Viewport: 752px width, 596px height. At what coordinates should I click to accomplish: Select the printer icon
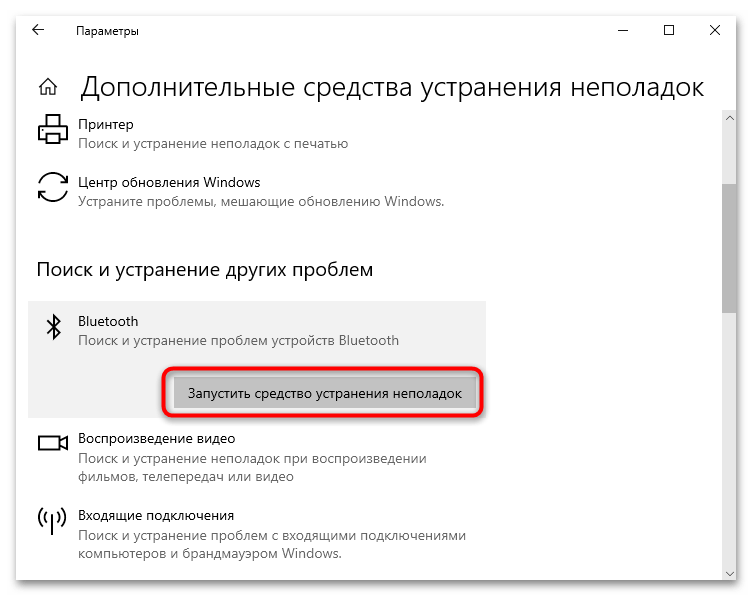pos(53,129)
